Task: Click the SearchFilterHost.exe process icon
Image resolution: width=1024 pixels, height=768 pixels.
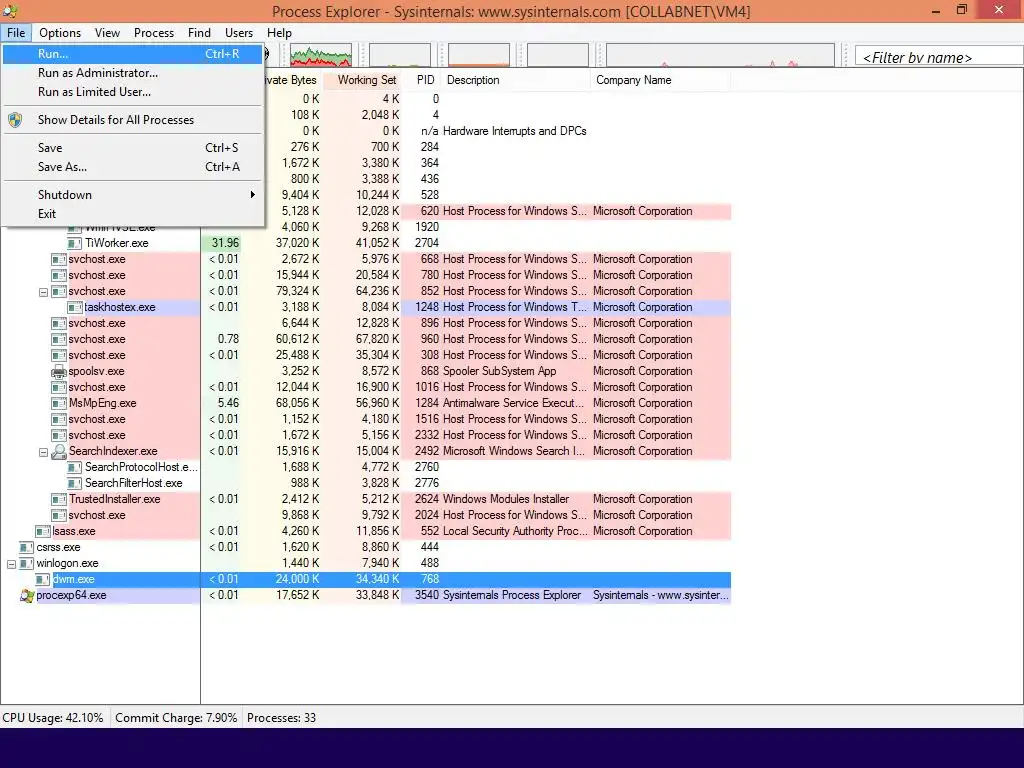Action: [x=75, y=483]
